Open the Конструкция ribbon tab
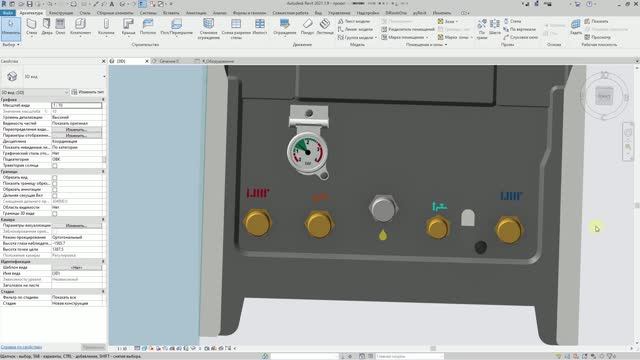The image size is (640, 360). pyautogui.click(x=61, y=13)
